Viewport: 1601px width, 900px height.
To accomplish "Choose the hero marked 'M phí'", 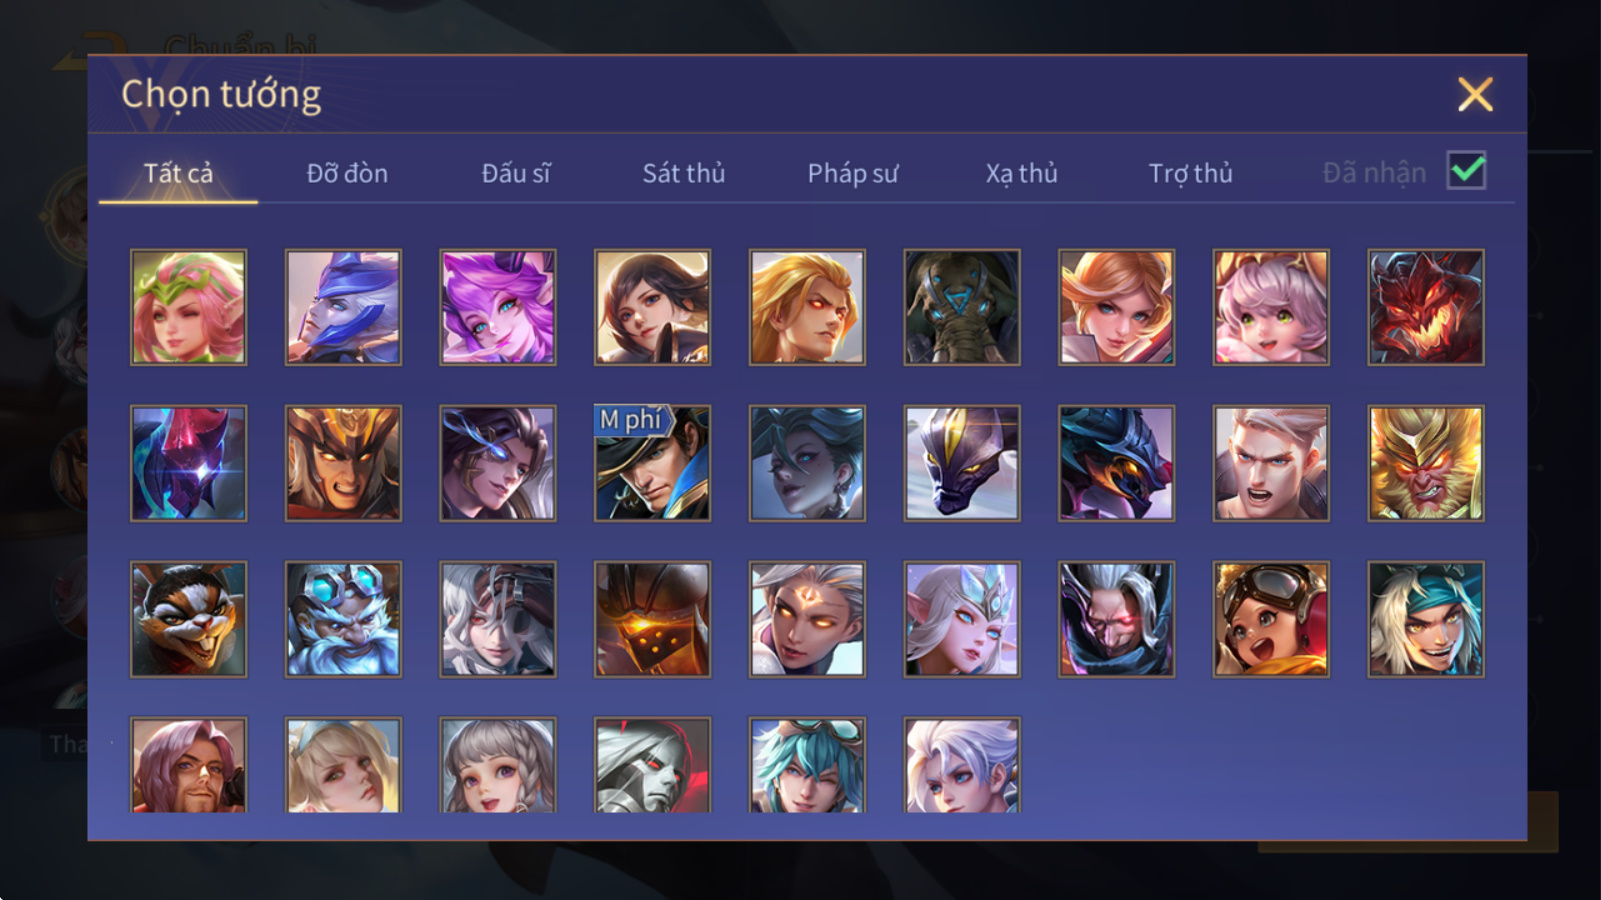I will coord(652,463).
